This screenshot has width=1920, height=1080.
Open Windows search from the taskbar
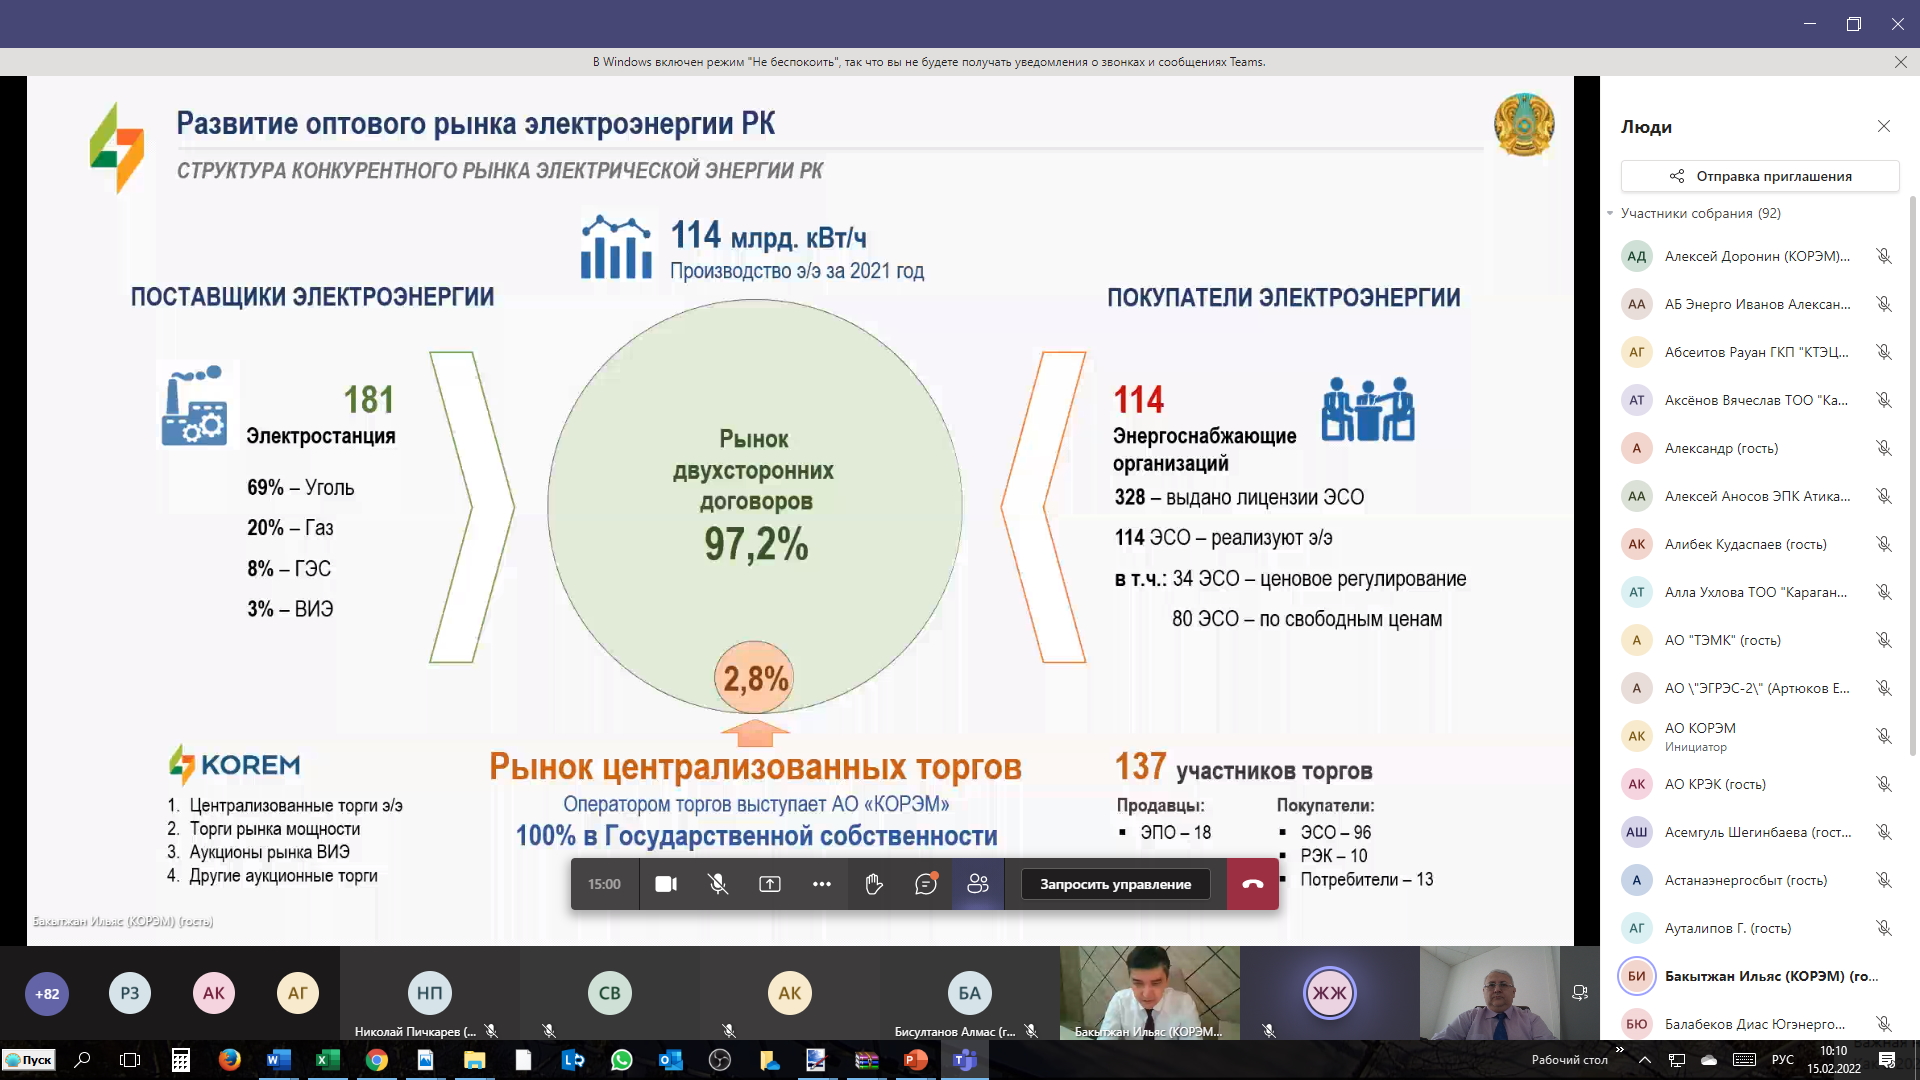tap(83, 1060)
